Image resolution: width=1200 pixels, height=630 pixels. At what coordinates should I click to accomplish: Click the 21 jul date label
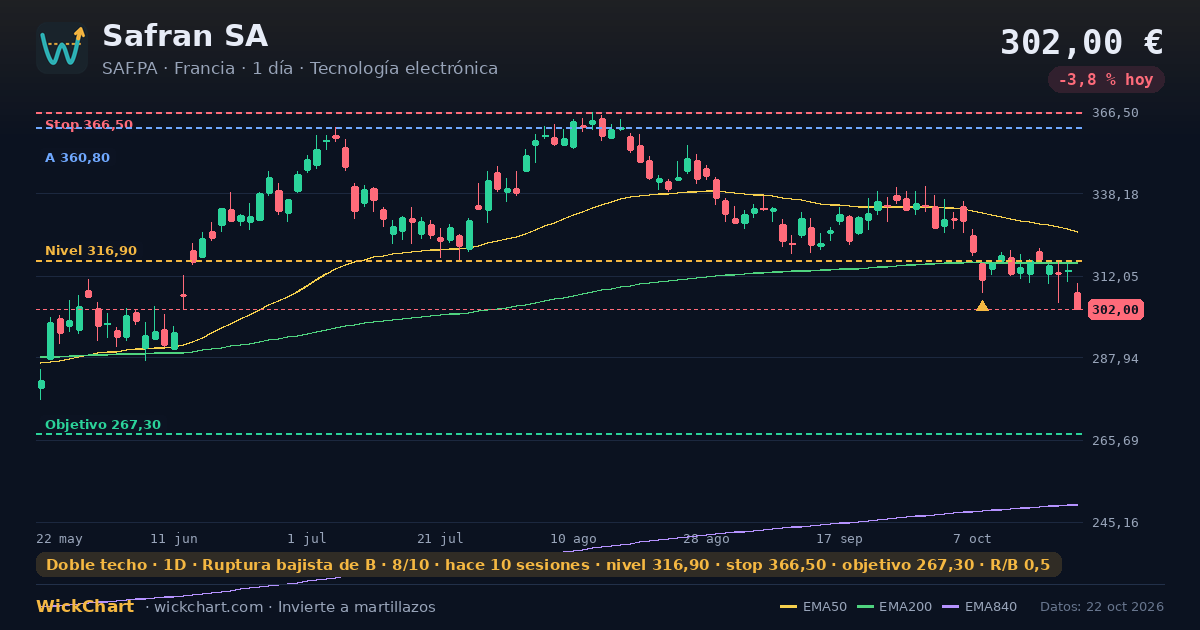[x=440, y=539]
